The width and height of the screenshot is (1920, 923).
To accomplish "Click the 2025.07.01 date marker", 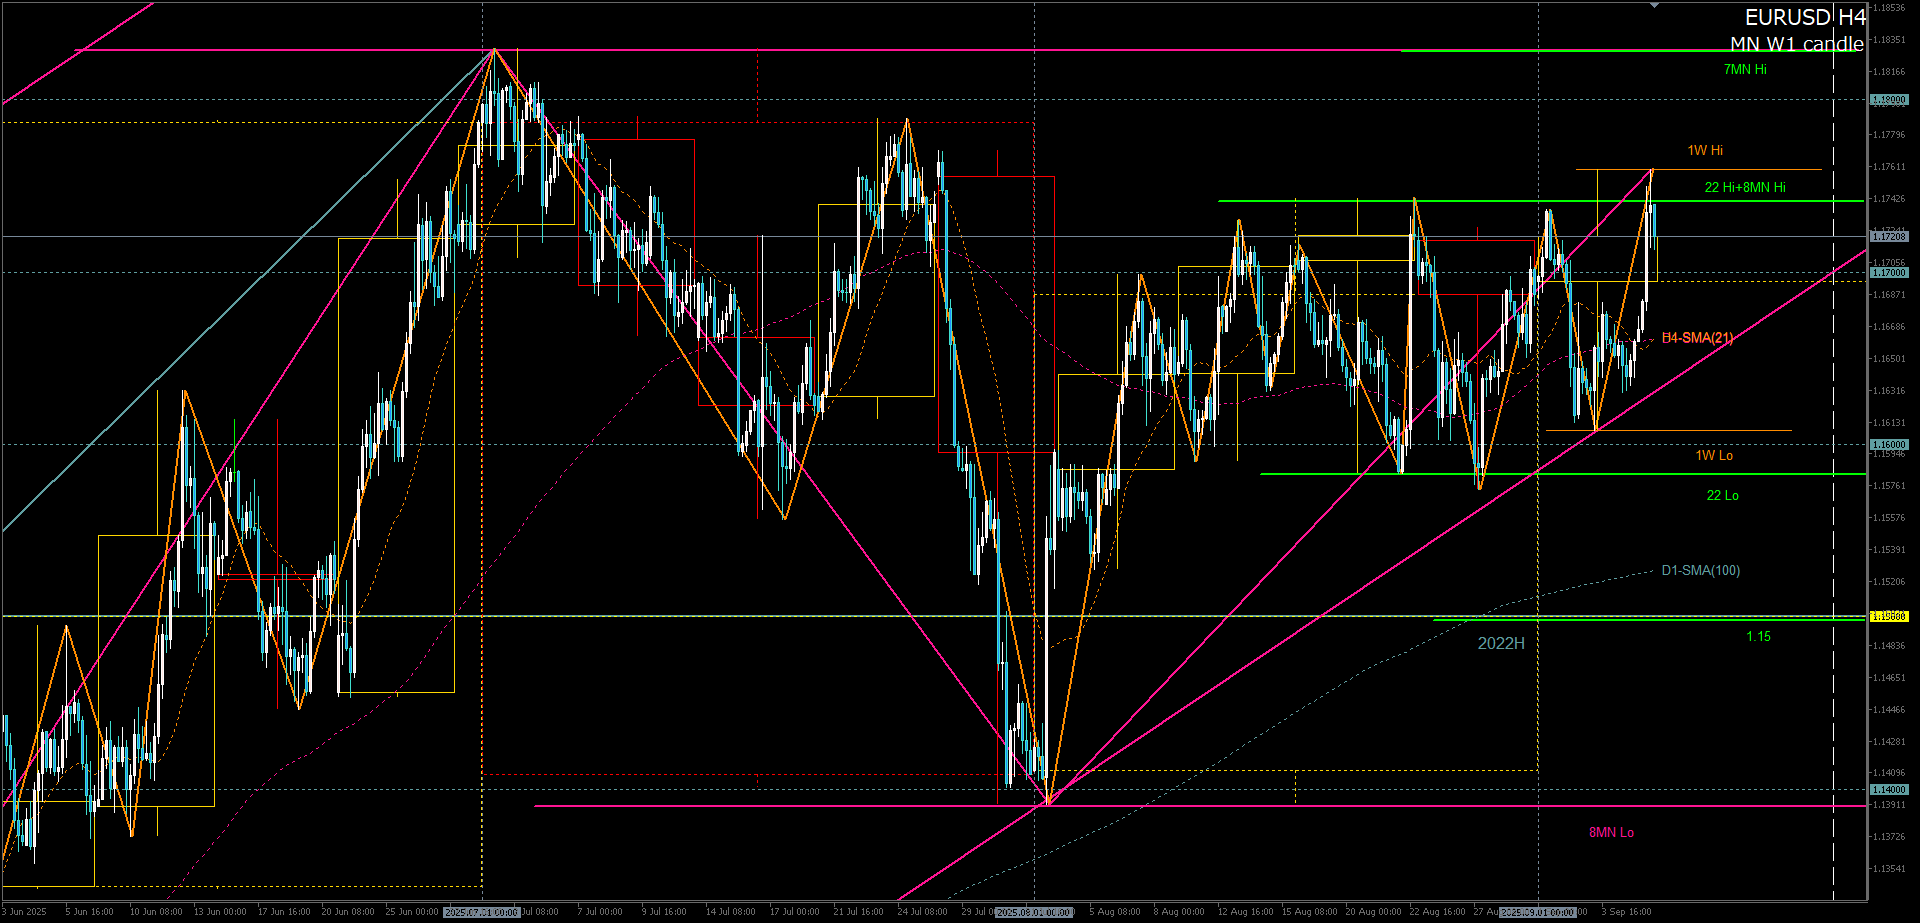I will [x=482, y=912].
